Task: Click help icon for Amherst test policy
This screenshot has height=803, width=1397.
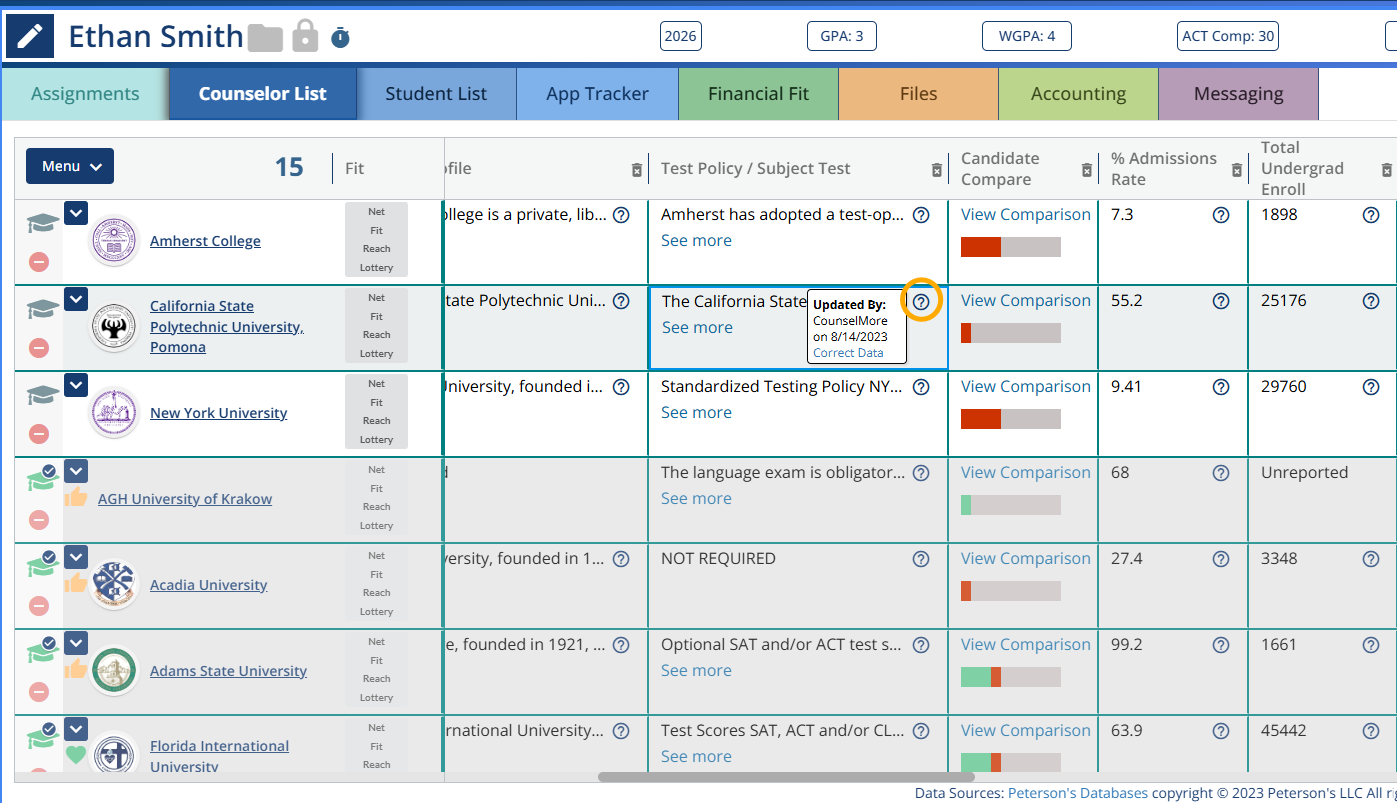Action: pos(921,215)
